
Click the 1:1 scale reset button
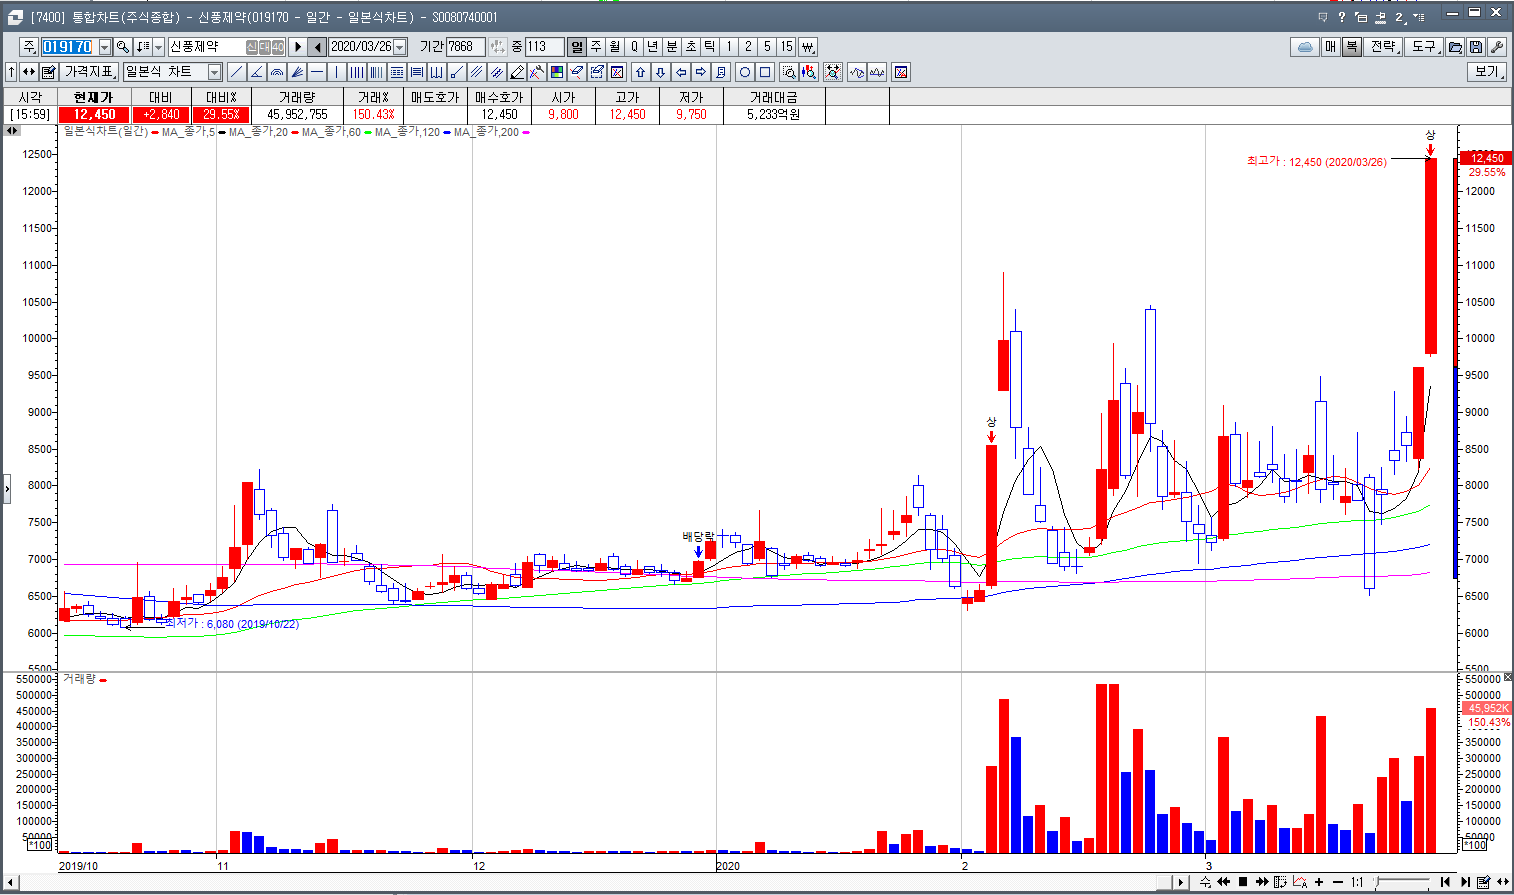(x=1357, y=882)
